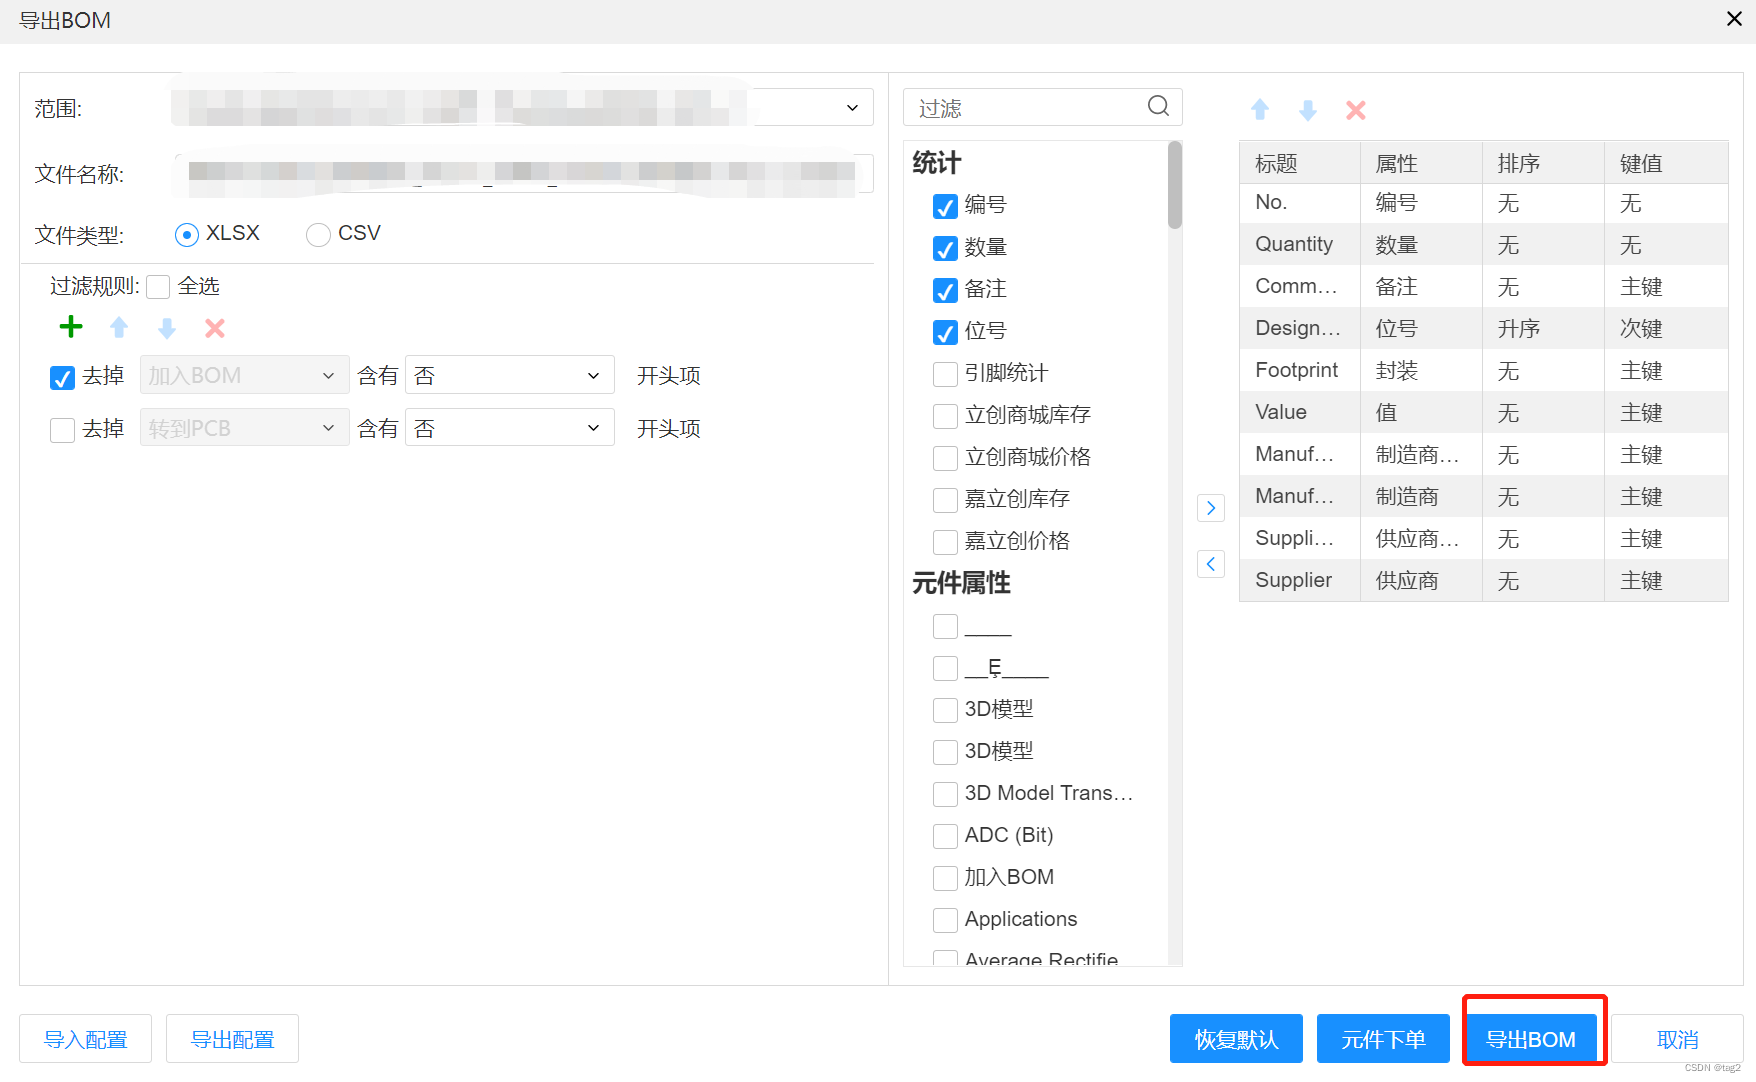1756x1082 pixels.
Task: Select XLSX file type
Action: [187, 235]
